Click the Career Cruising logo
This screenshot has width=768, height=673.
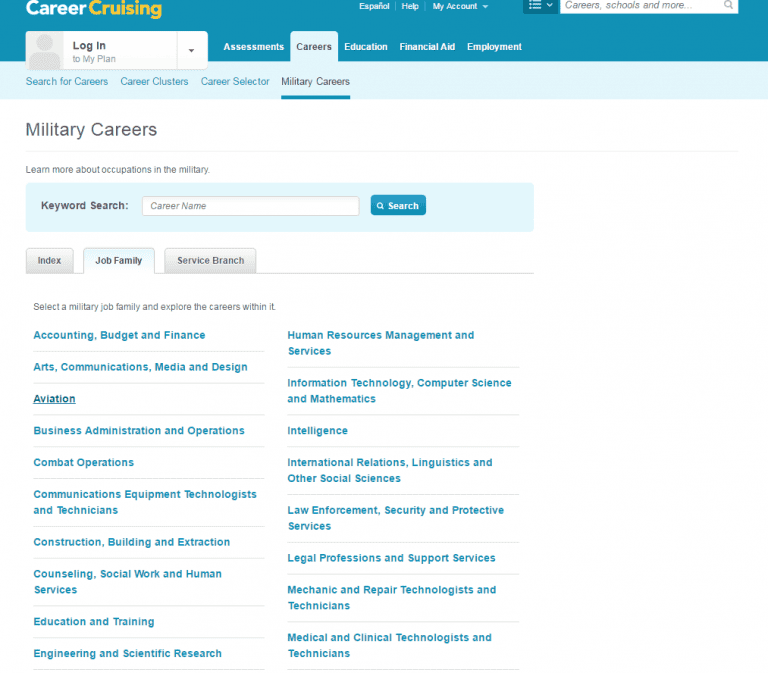coord(94,8)
